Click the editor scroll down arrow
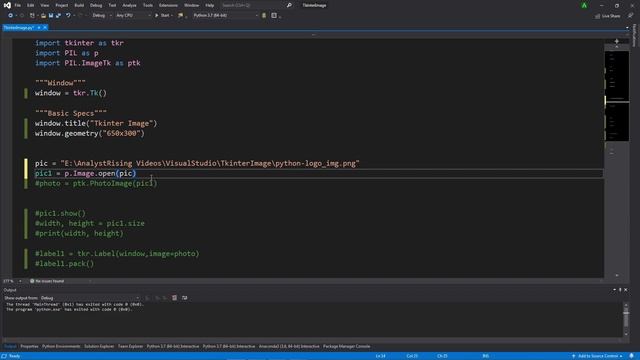The width and height of the screenshot is (640, 360). coord(616,276)
